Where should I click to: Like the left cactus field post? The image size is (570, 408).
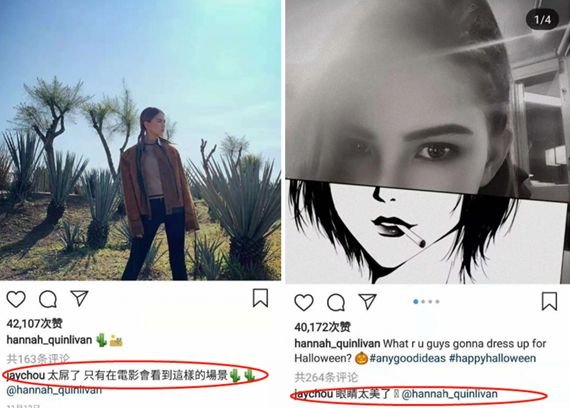click(x=16, y=299)
